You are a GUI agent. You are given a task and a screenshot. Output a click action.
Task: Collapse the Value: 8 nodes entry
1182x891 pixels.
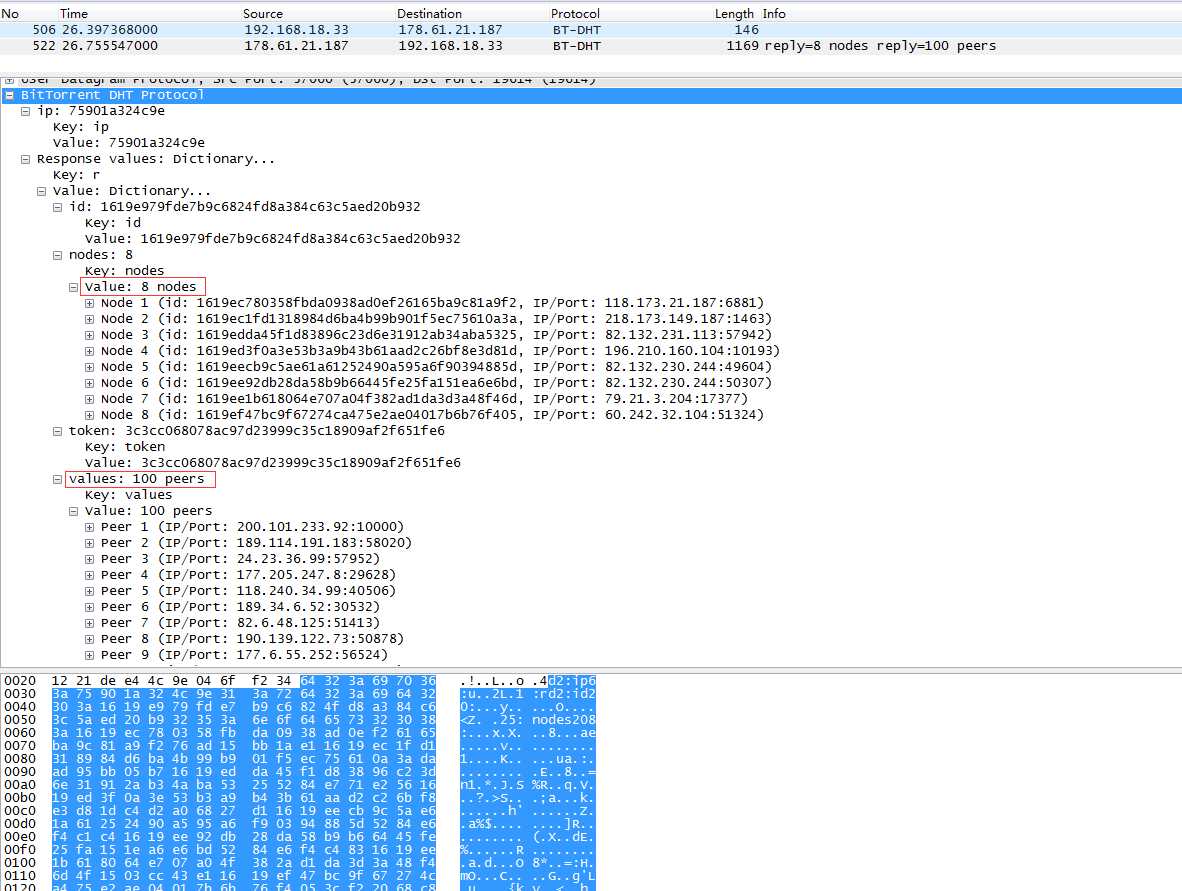click(73, 287)
